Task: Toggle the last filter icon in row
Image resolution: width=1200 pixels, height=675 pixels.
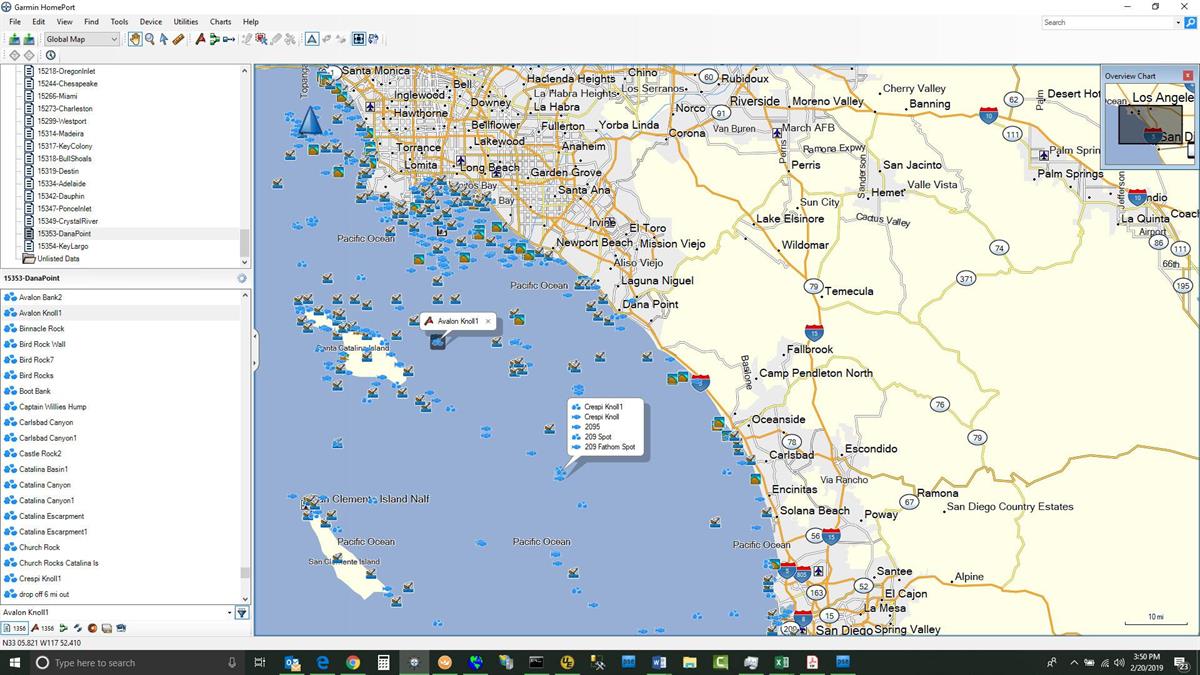Action: click(x=121, y=628)
